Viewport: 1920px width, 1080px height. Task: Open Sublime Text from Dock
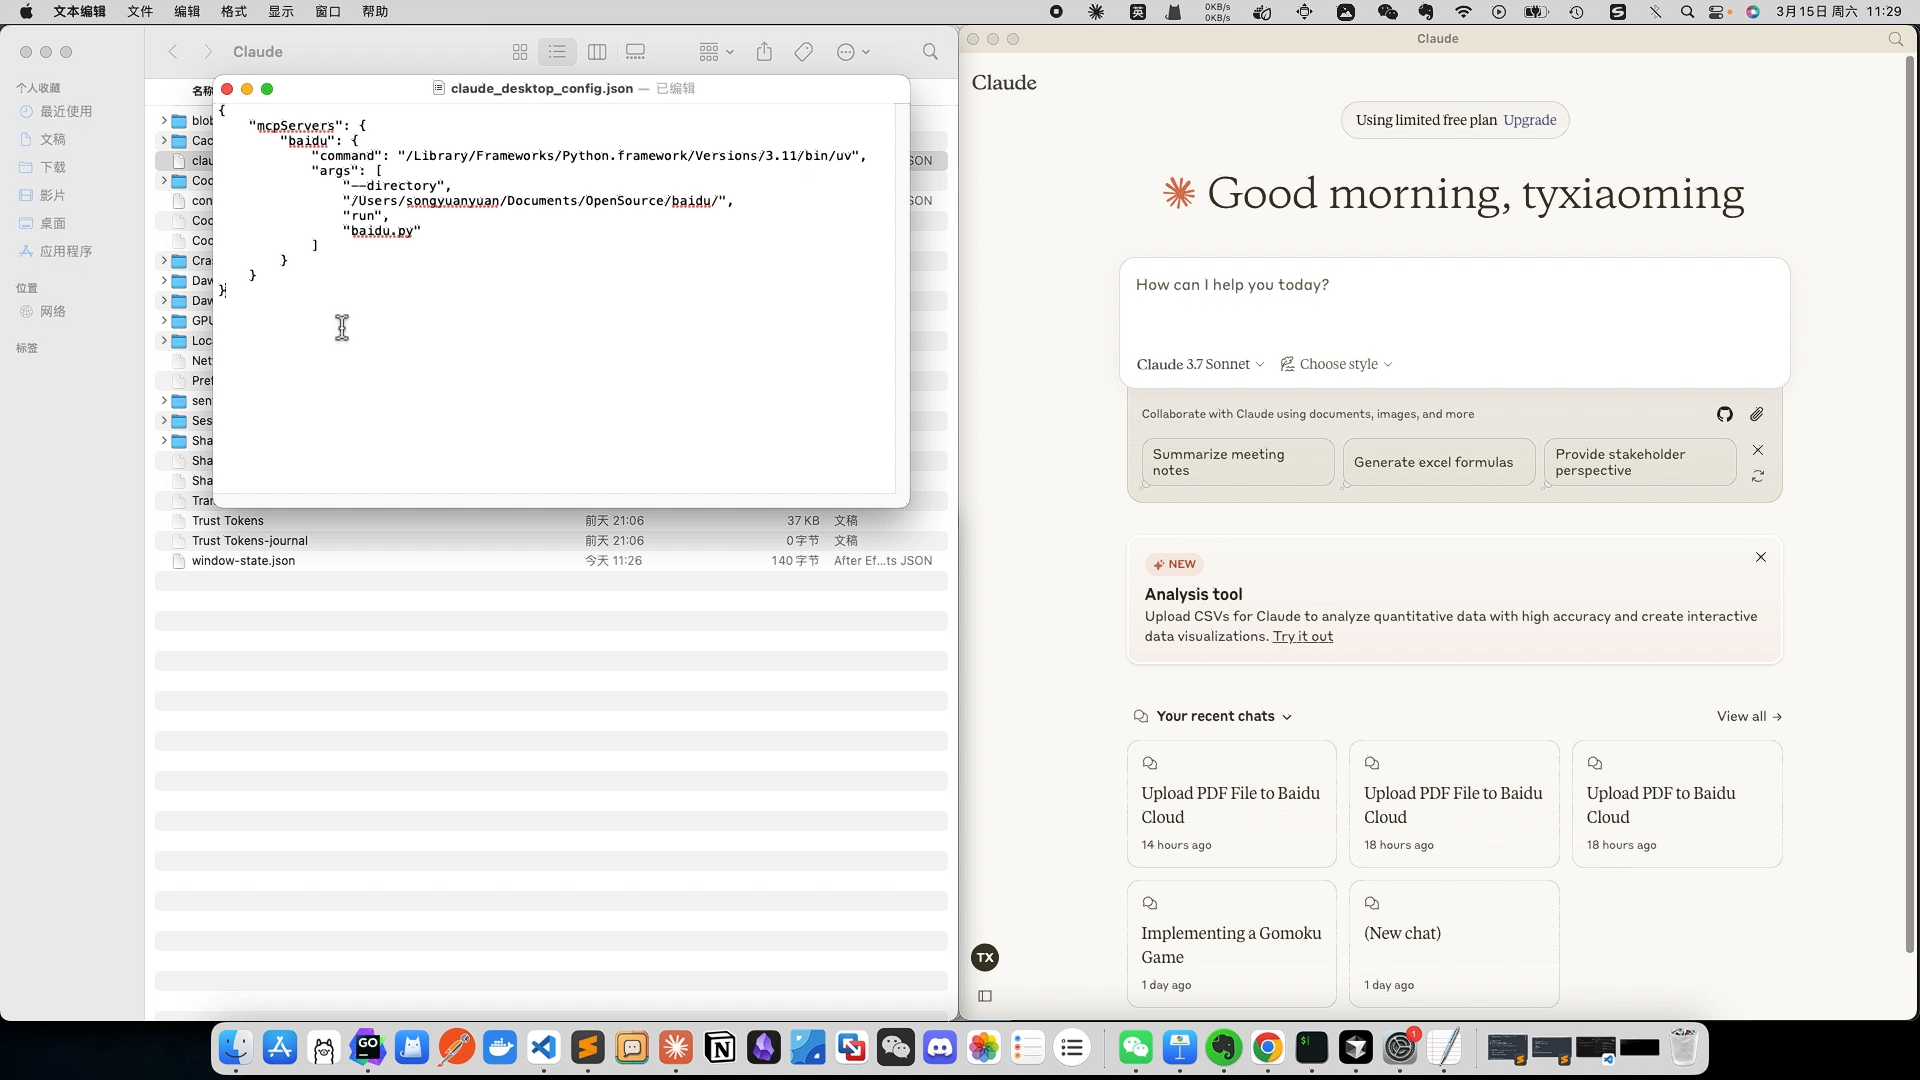587,1047
